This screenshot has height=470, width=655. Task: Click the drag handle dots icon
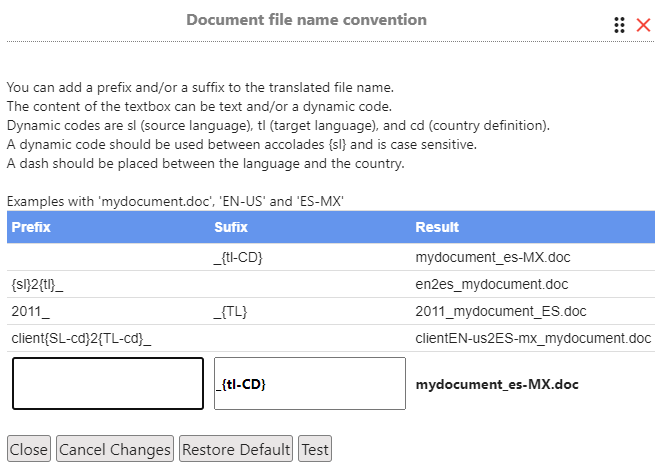coord(619,25)
